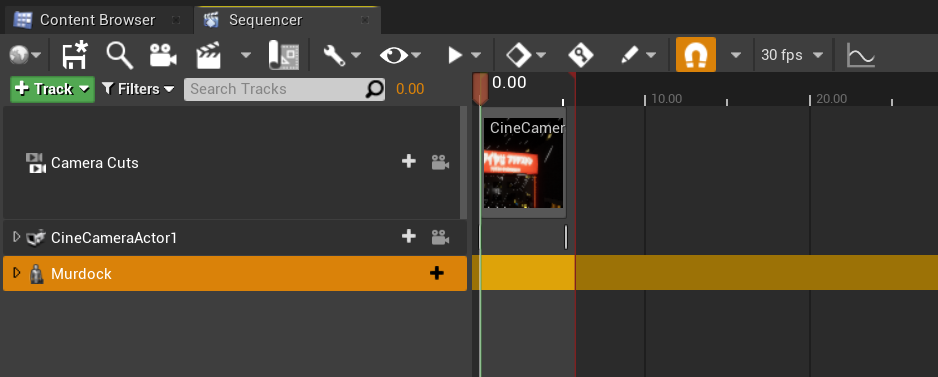The height and width of the screenshot is (377, 938).
Task: Select the Camera Cuts track
Action: click(232, 163)
